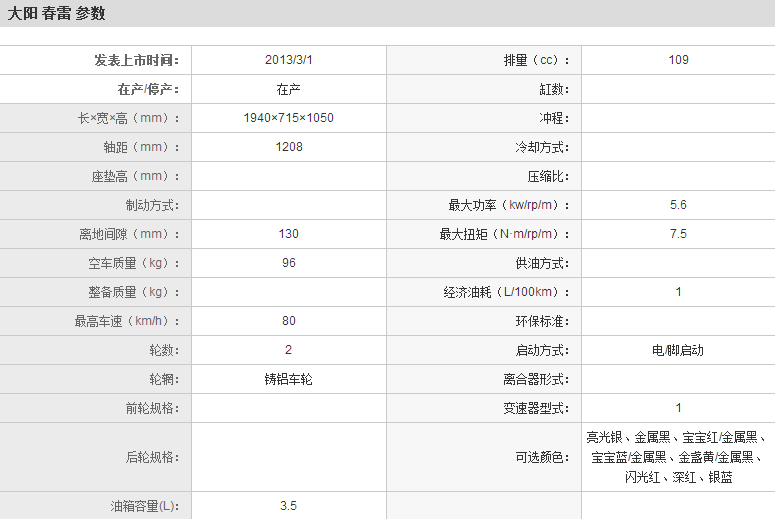This screenshot has width=775, height=519.
Task: Click the 发表上市时间 label
Action: point(136,60)
